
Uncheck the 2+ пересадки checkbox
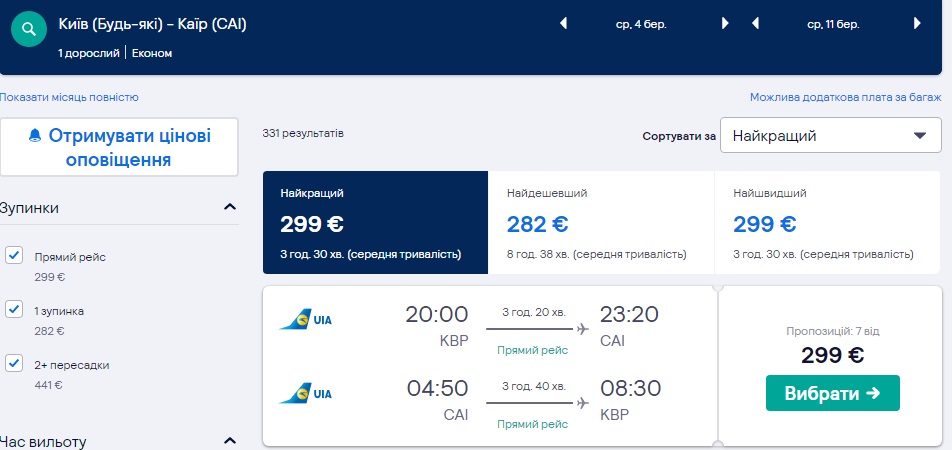click(x=14, y=363)
